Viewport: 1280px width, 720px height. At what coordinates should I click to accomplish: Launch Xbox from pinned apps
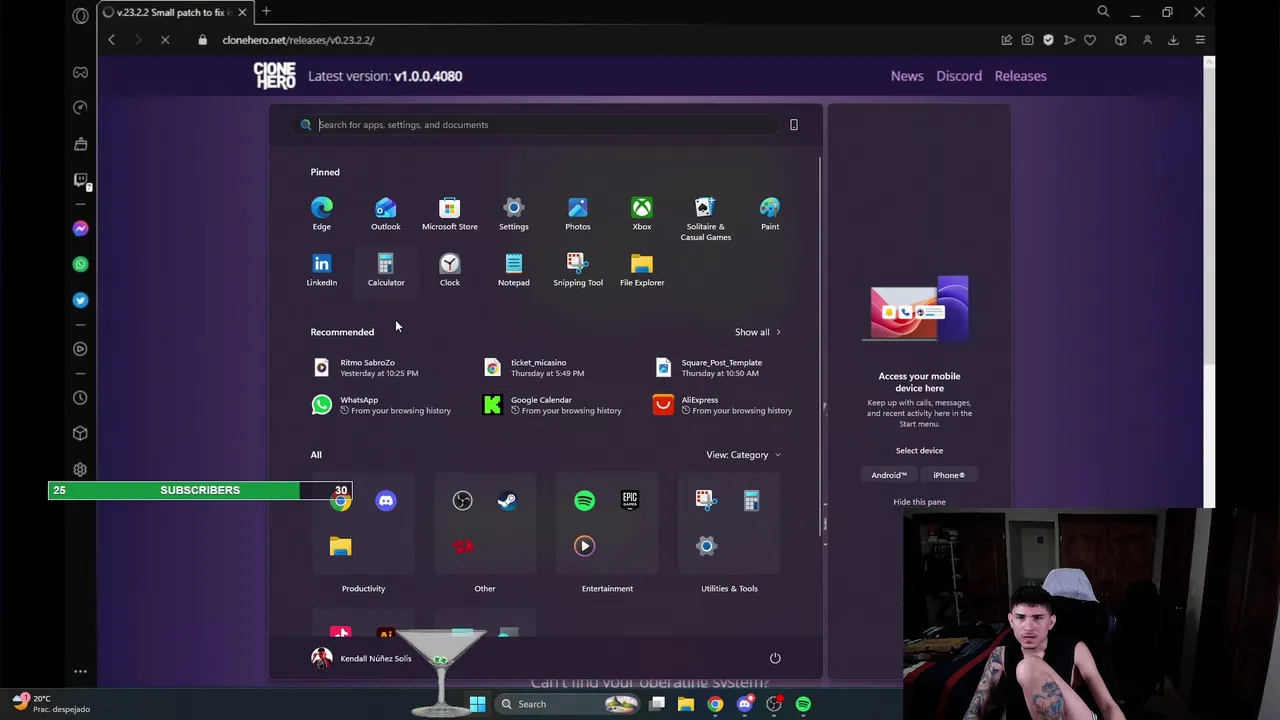641,213
